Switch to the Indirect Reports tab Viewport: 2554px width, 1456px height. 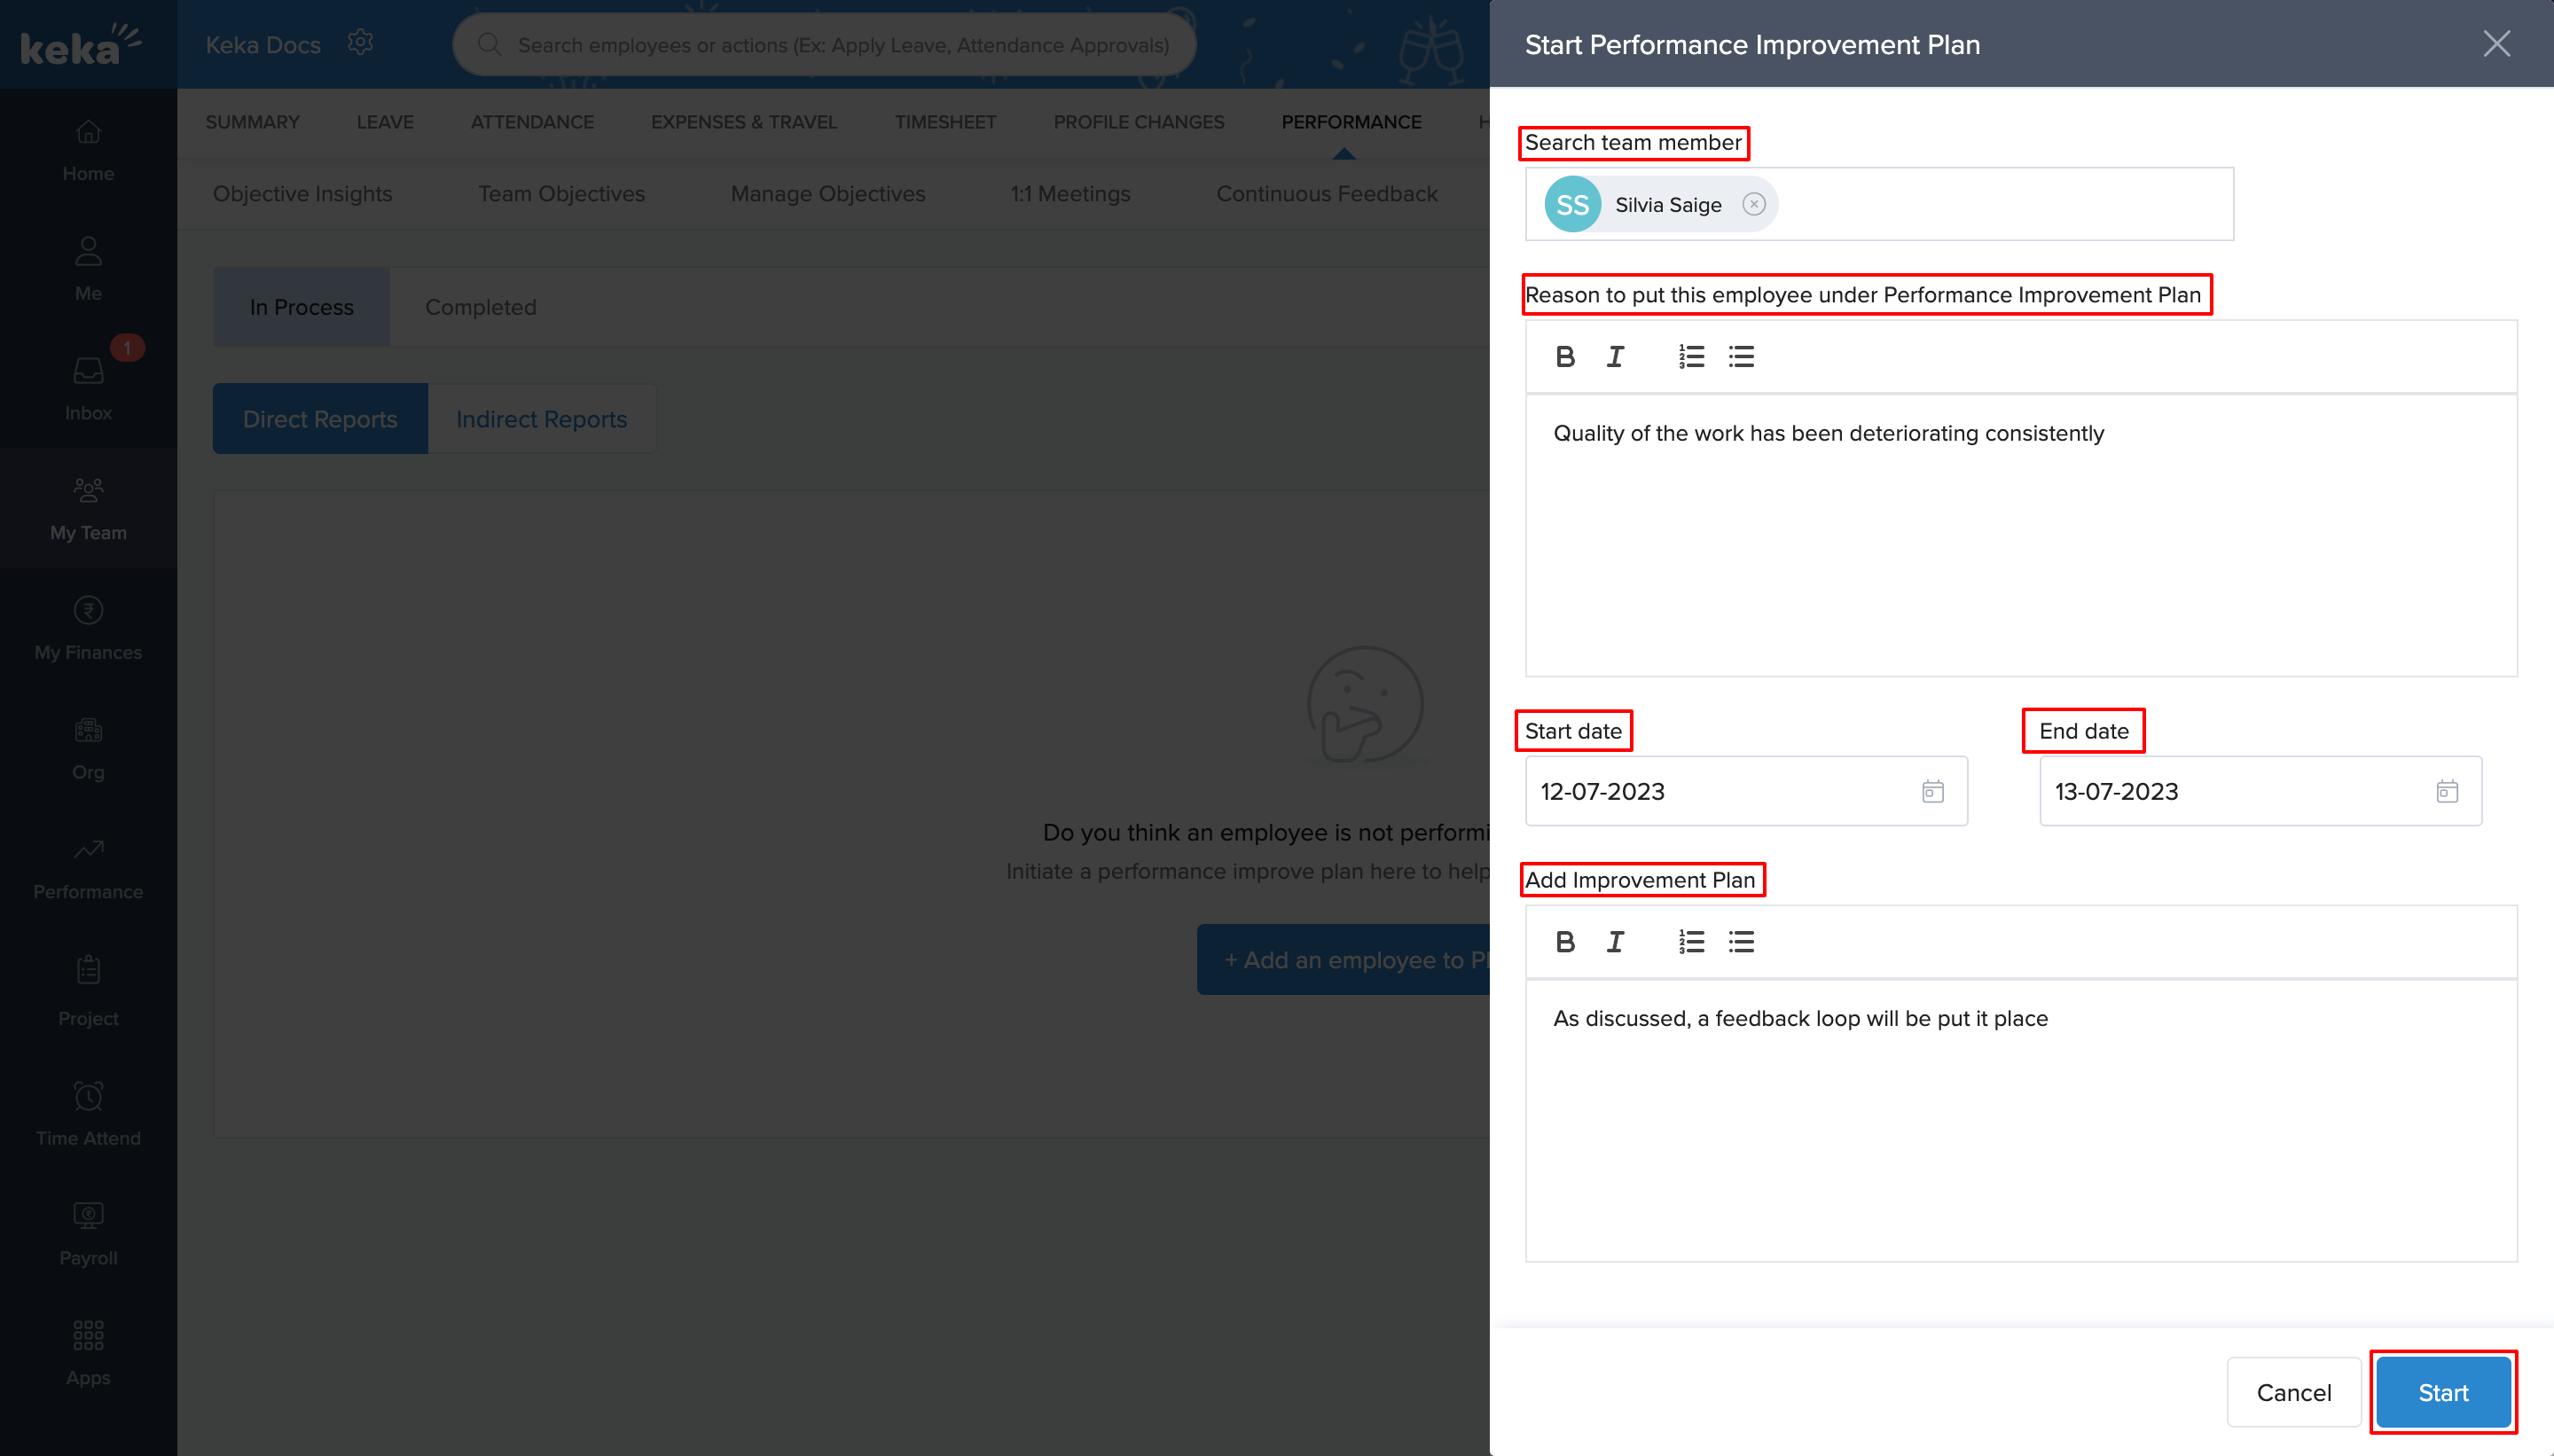pos(541,418)
